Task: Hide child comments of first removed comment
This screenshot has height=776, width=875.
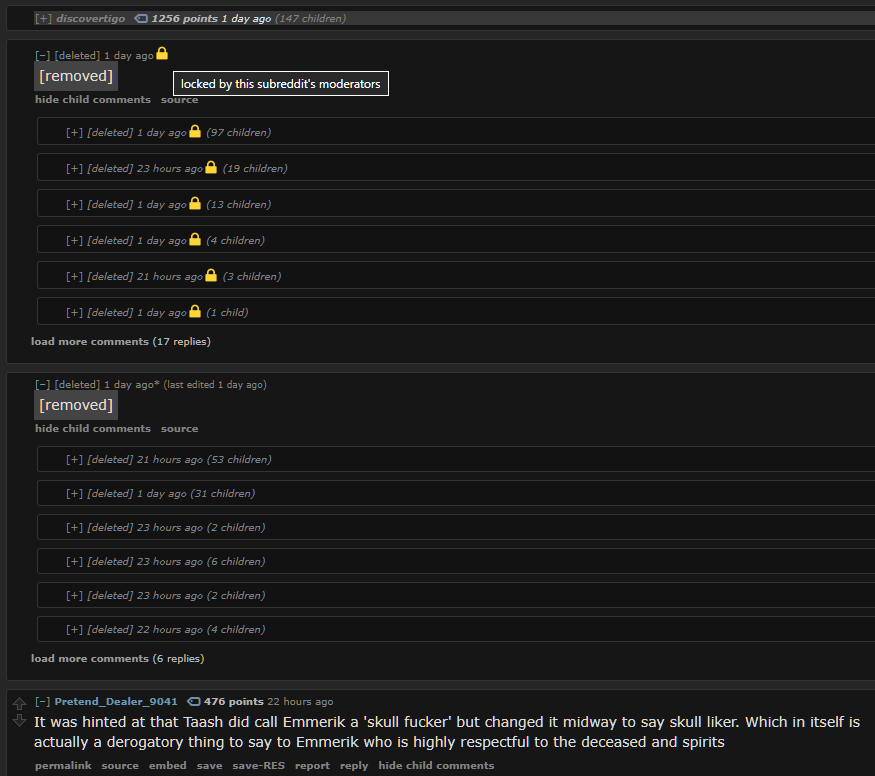Action: (x=93, y=99)
